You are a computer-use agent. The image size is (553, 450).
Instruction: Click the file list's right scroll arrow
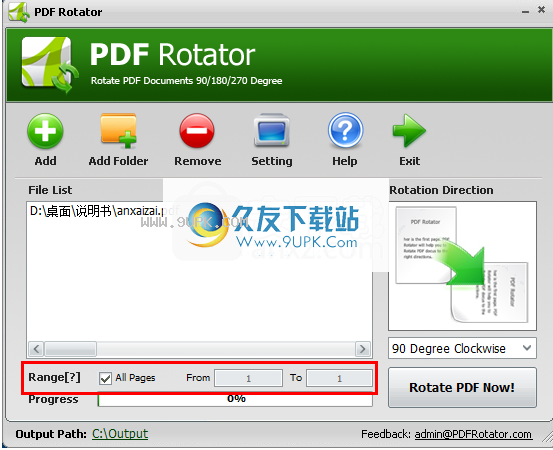pyautogui.click(x=363, y=349)
